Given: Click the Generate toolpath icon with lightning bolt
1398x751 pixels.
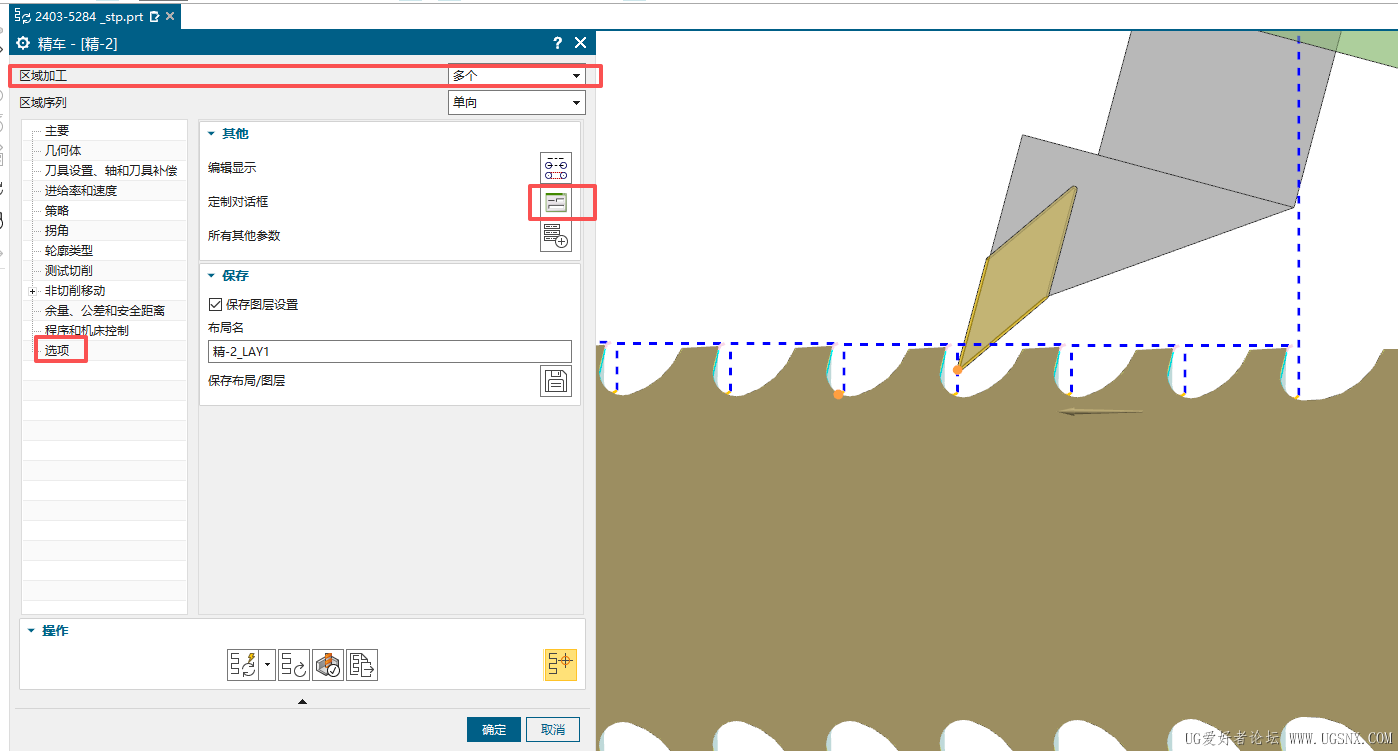Looking at the screenshot, I should point(243,665).
